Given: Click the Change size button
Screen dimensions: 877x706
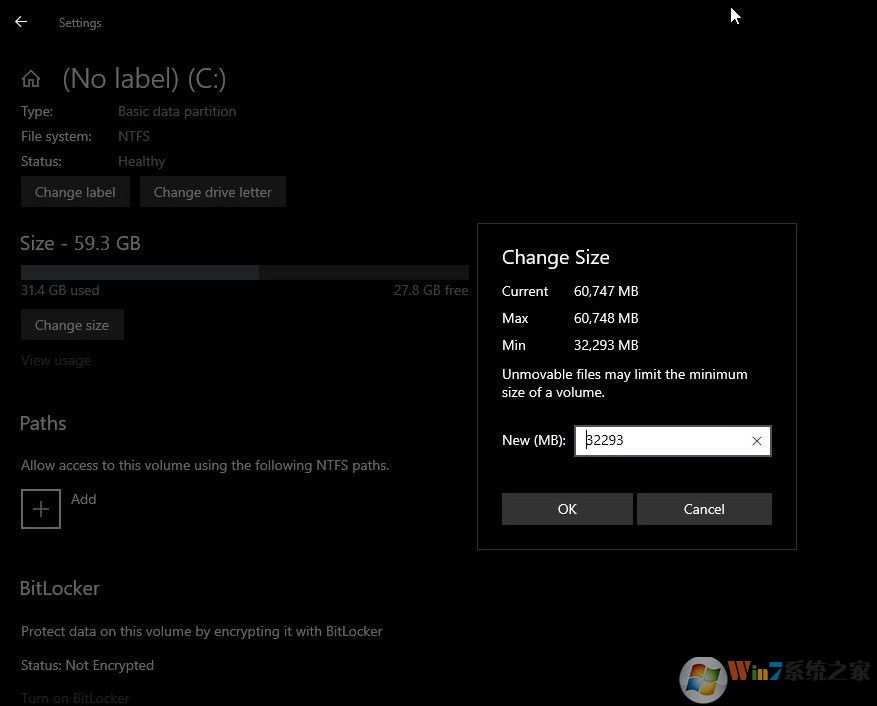Looking at the screenshot, I should [71, 324].
